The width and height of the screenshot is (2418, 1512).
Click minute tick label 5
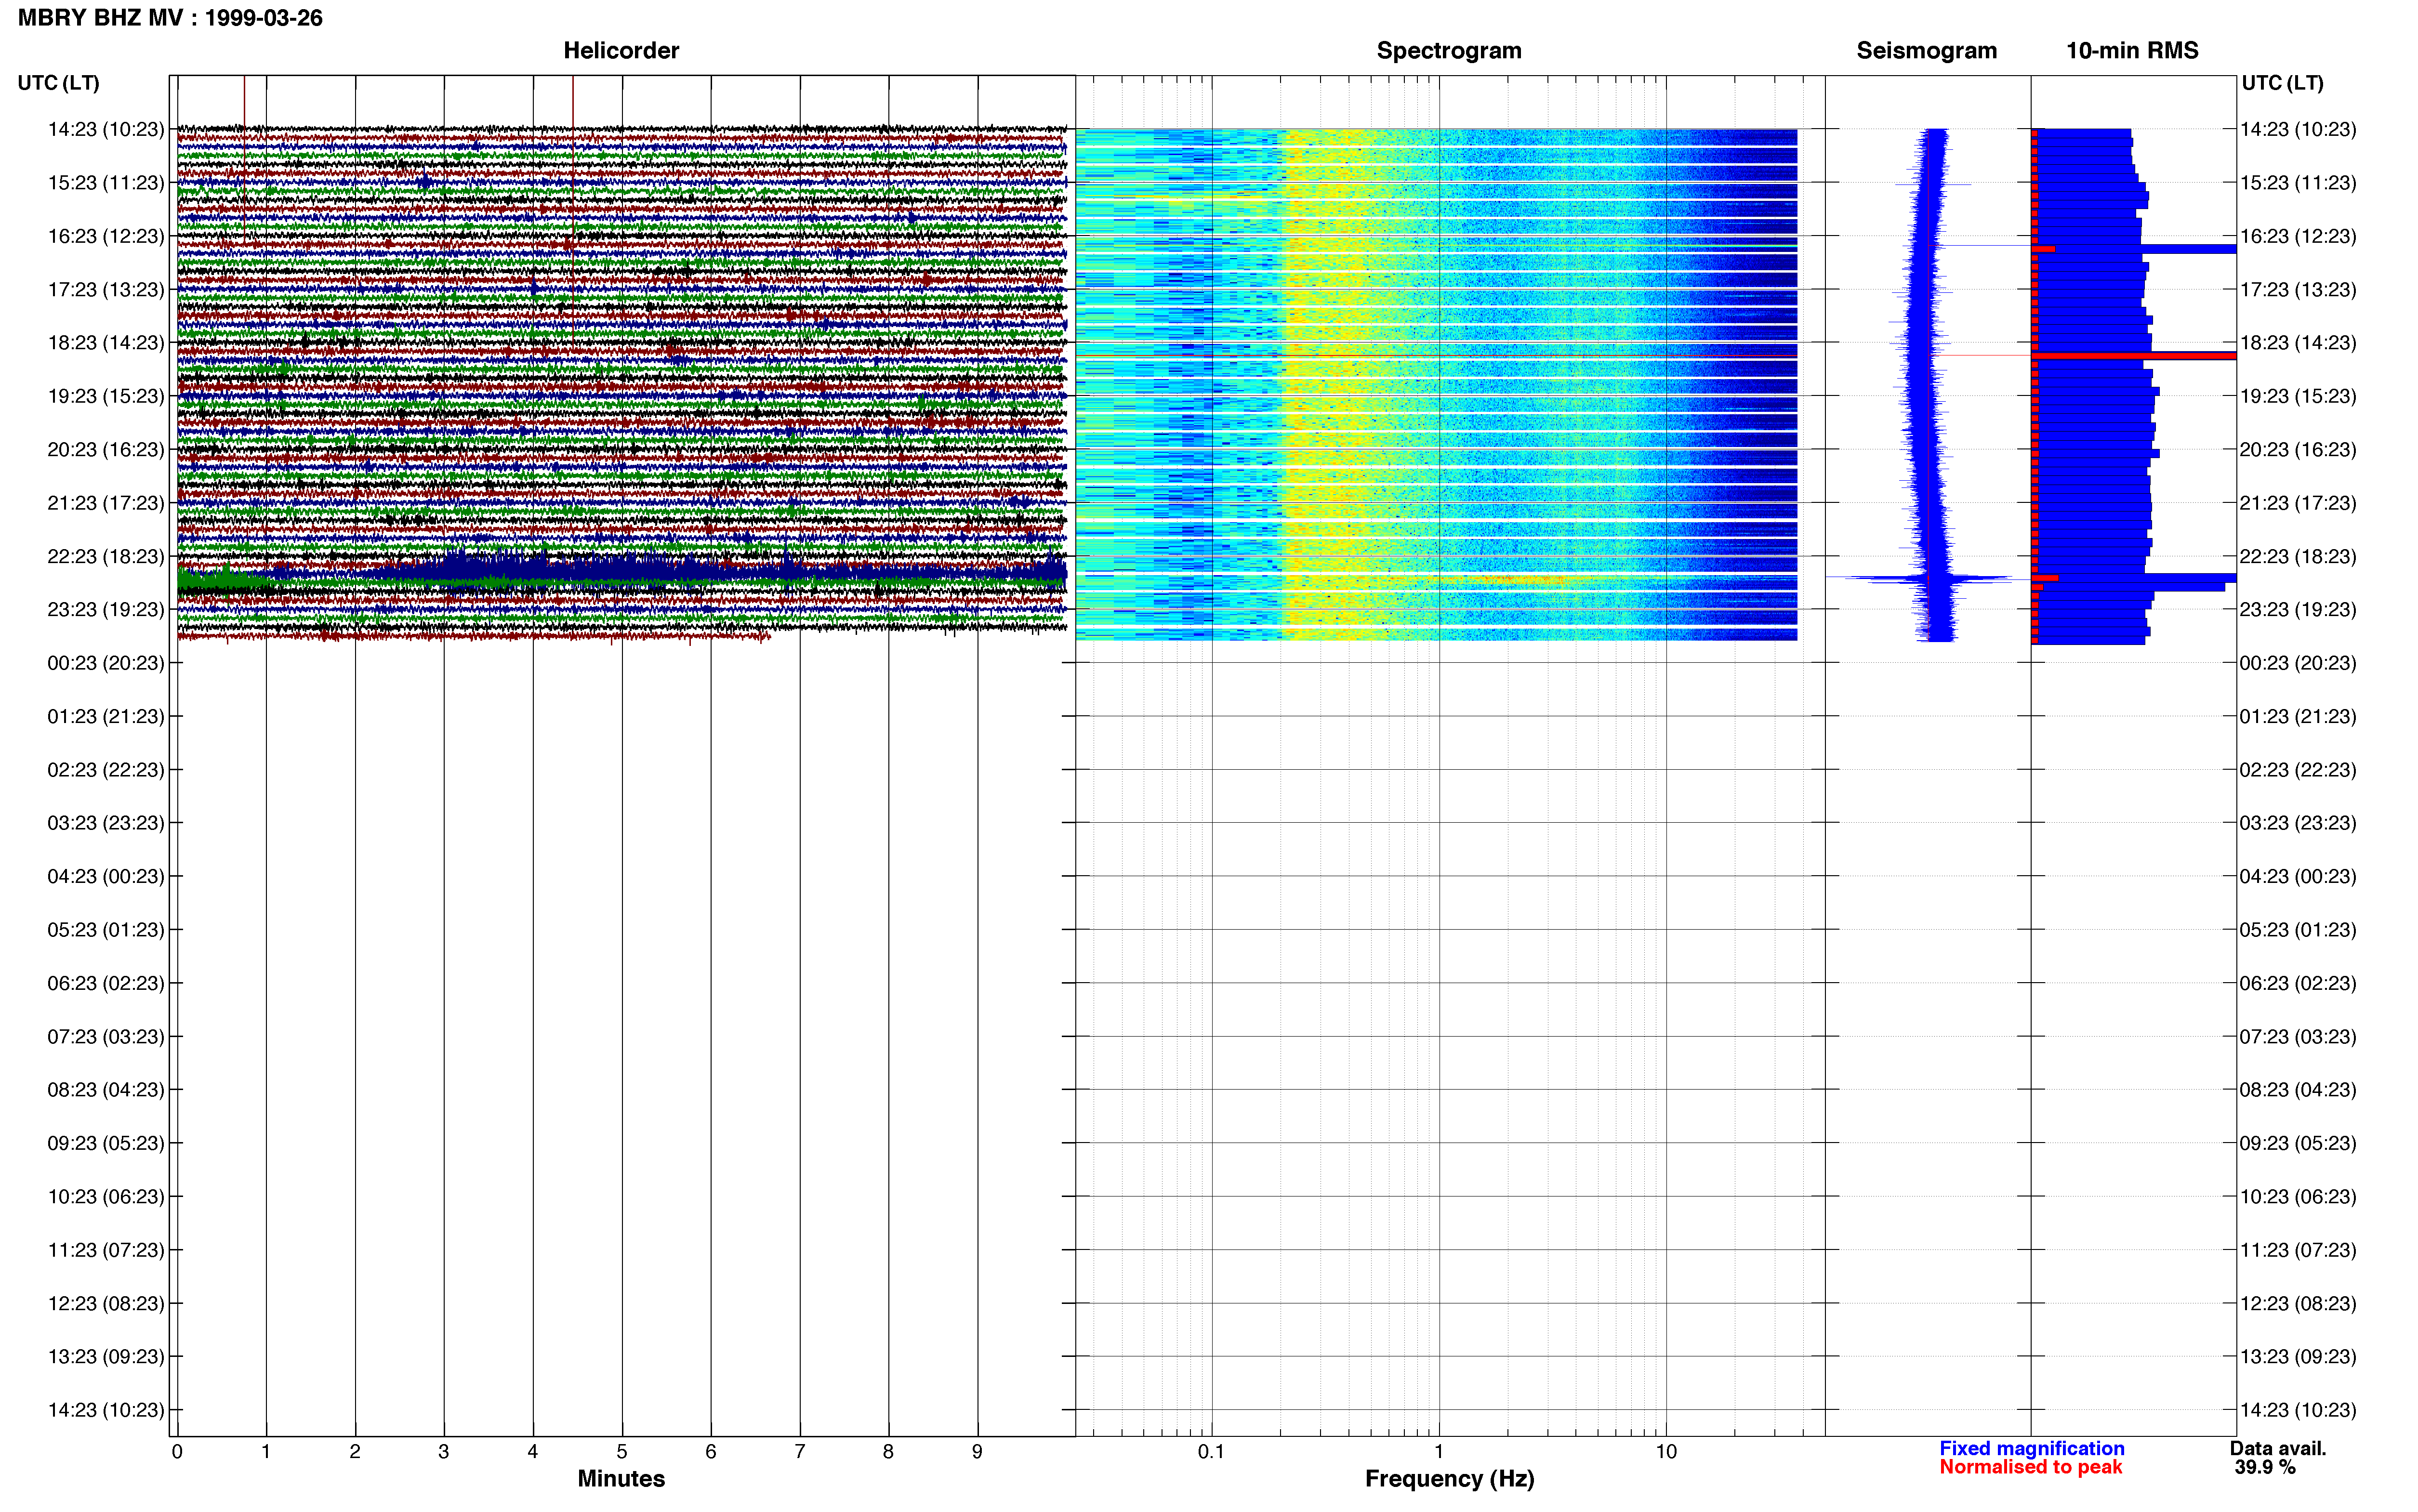coord(622,1452)
